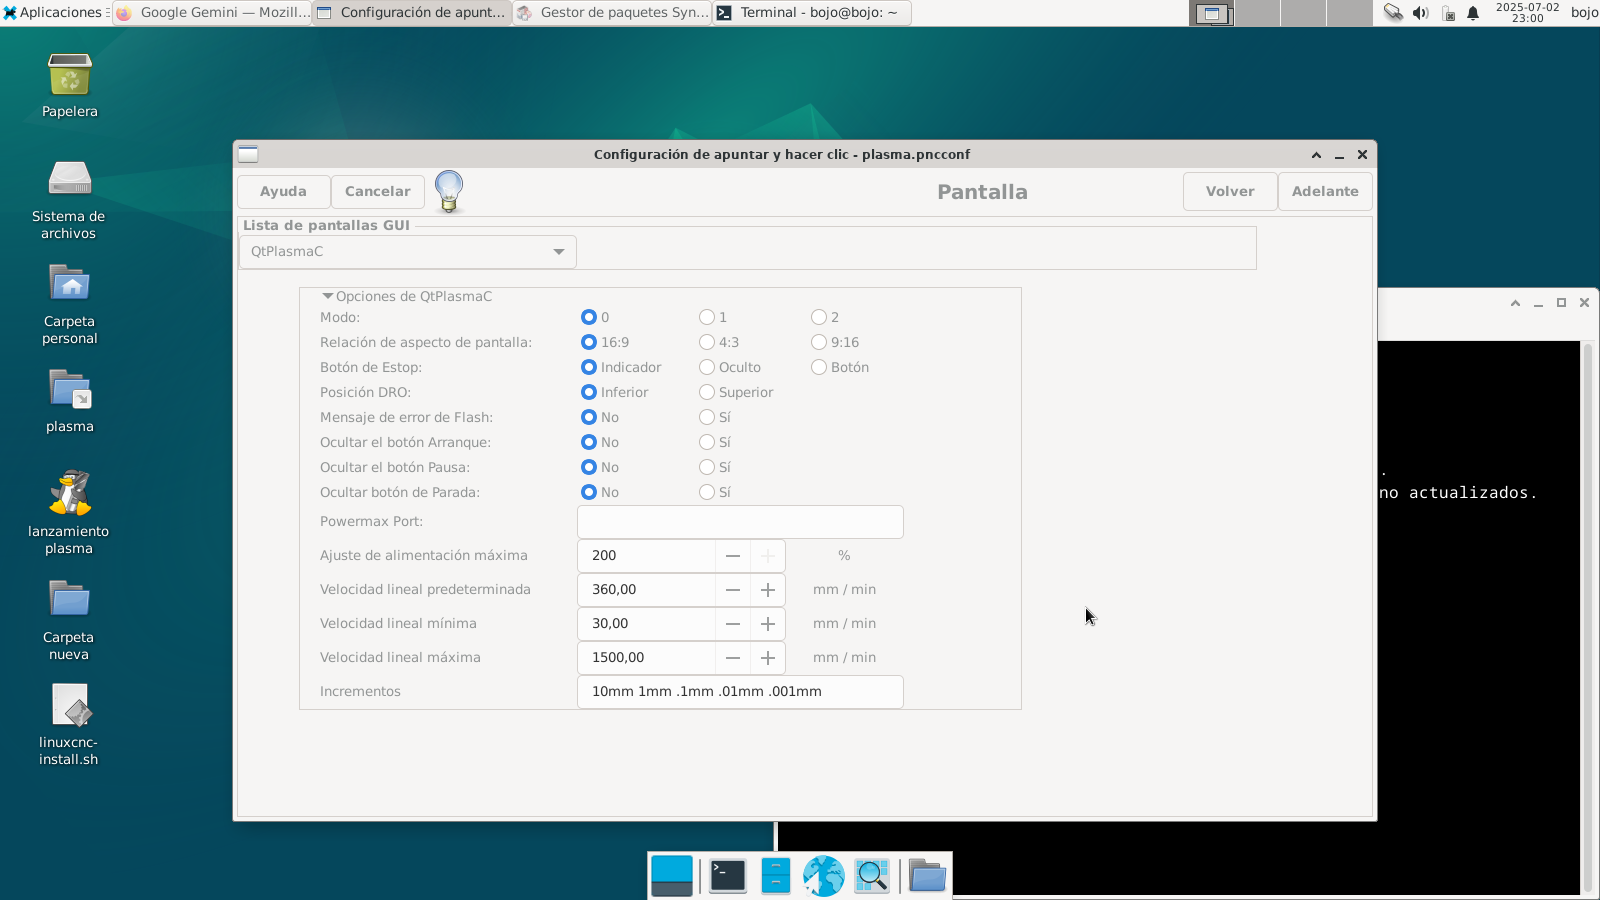Switch to Gestor de paquetes Synaptic taskbar window
1600x900 pixels.
click(612, 13)
